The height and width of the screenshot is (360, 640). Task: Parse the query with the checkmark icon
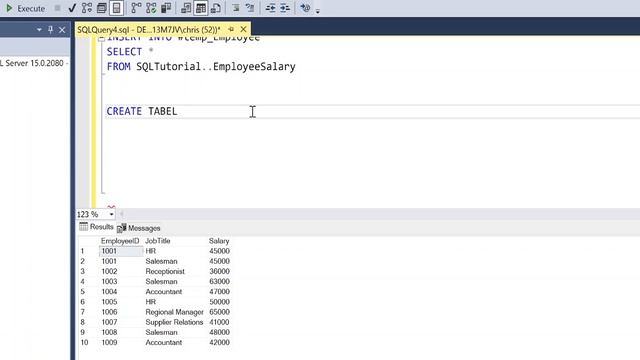pyautogui.click(x=72, y=8)
